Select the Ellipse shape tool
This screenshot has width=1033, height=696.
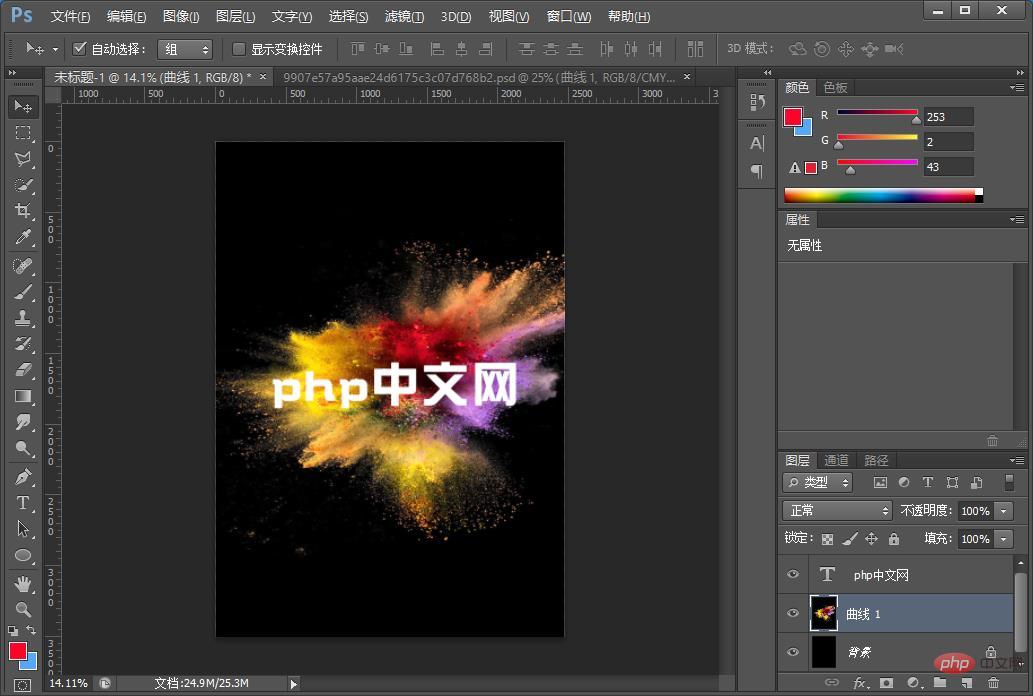pyautogui.click(x=23, y=555)
